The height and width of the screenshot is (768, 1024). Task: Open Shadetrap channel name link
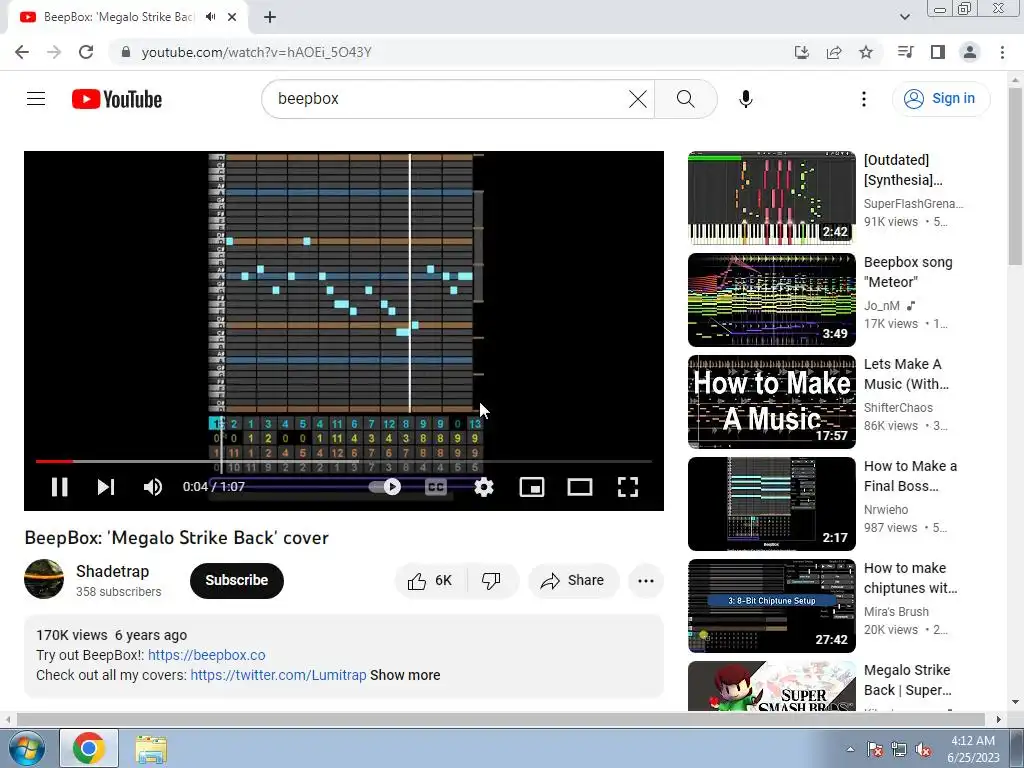tap(112, 571)
